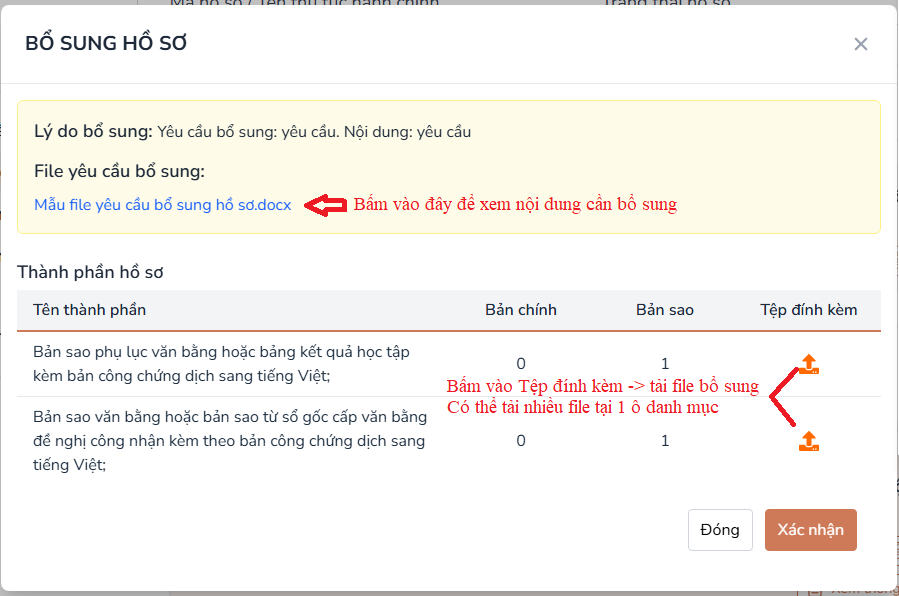Click the 'File yêu cầu bổ sung:' label
Viewport: 899px width, 596px height.
pos(119,171)
